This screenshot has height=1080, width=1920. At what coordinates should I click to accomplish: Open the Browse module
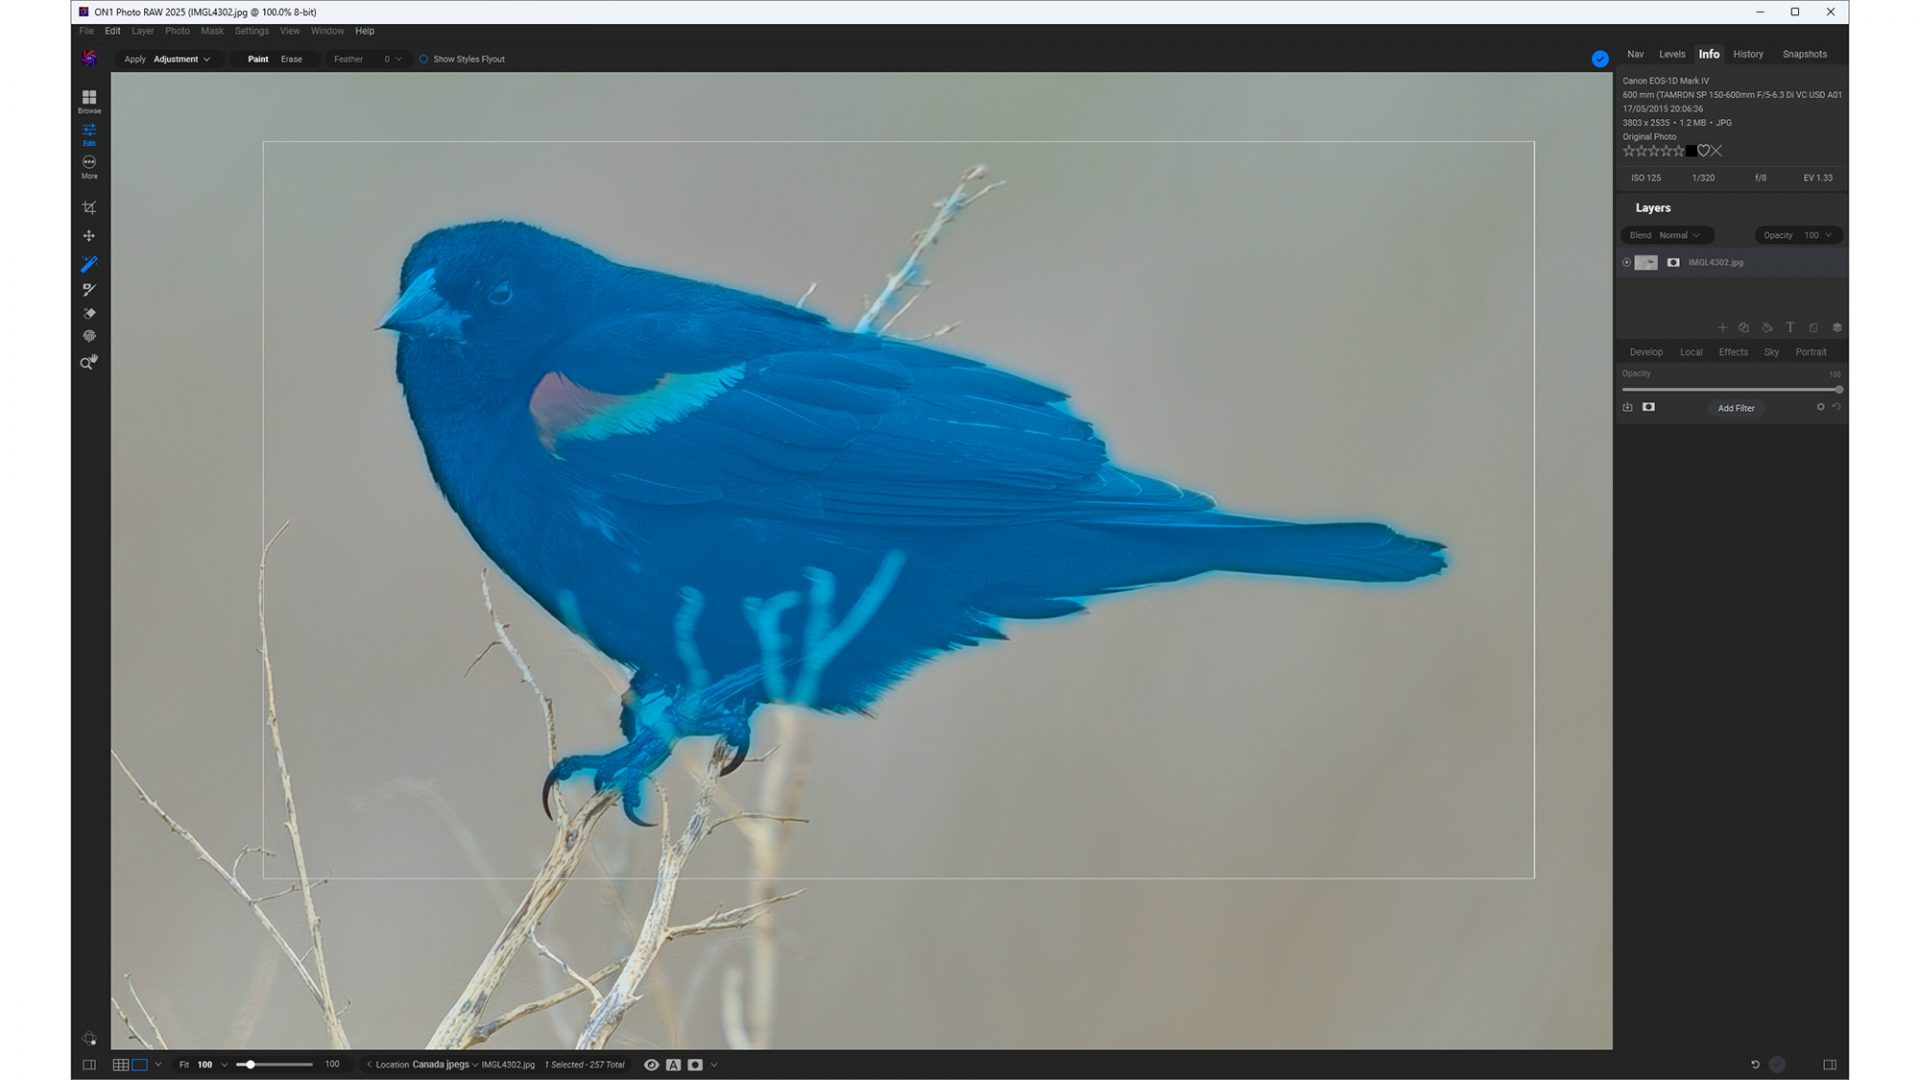tap(89, 97)
